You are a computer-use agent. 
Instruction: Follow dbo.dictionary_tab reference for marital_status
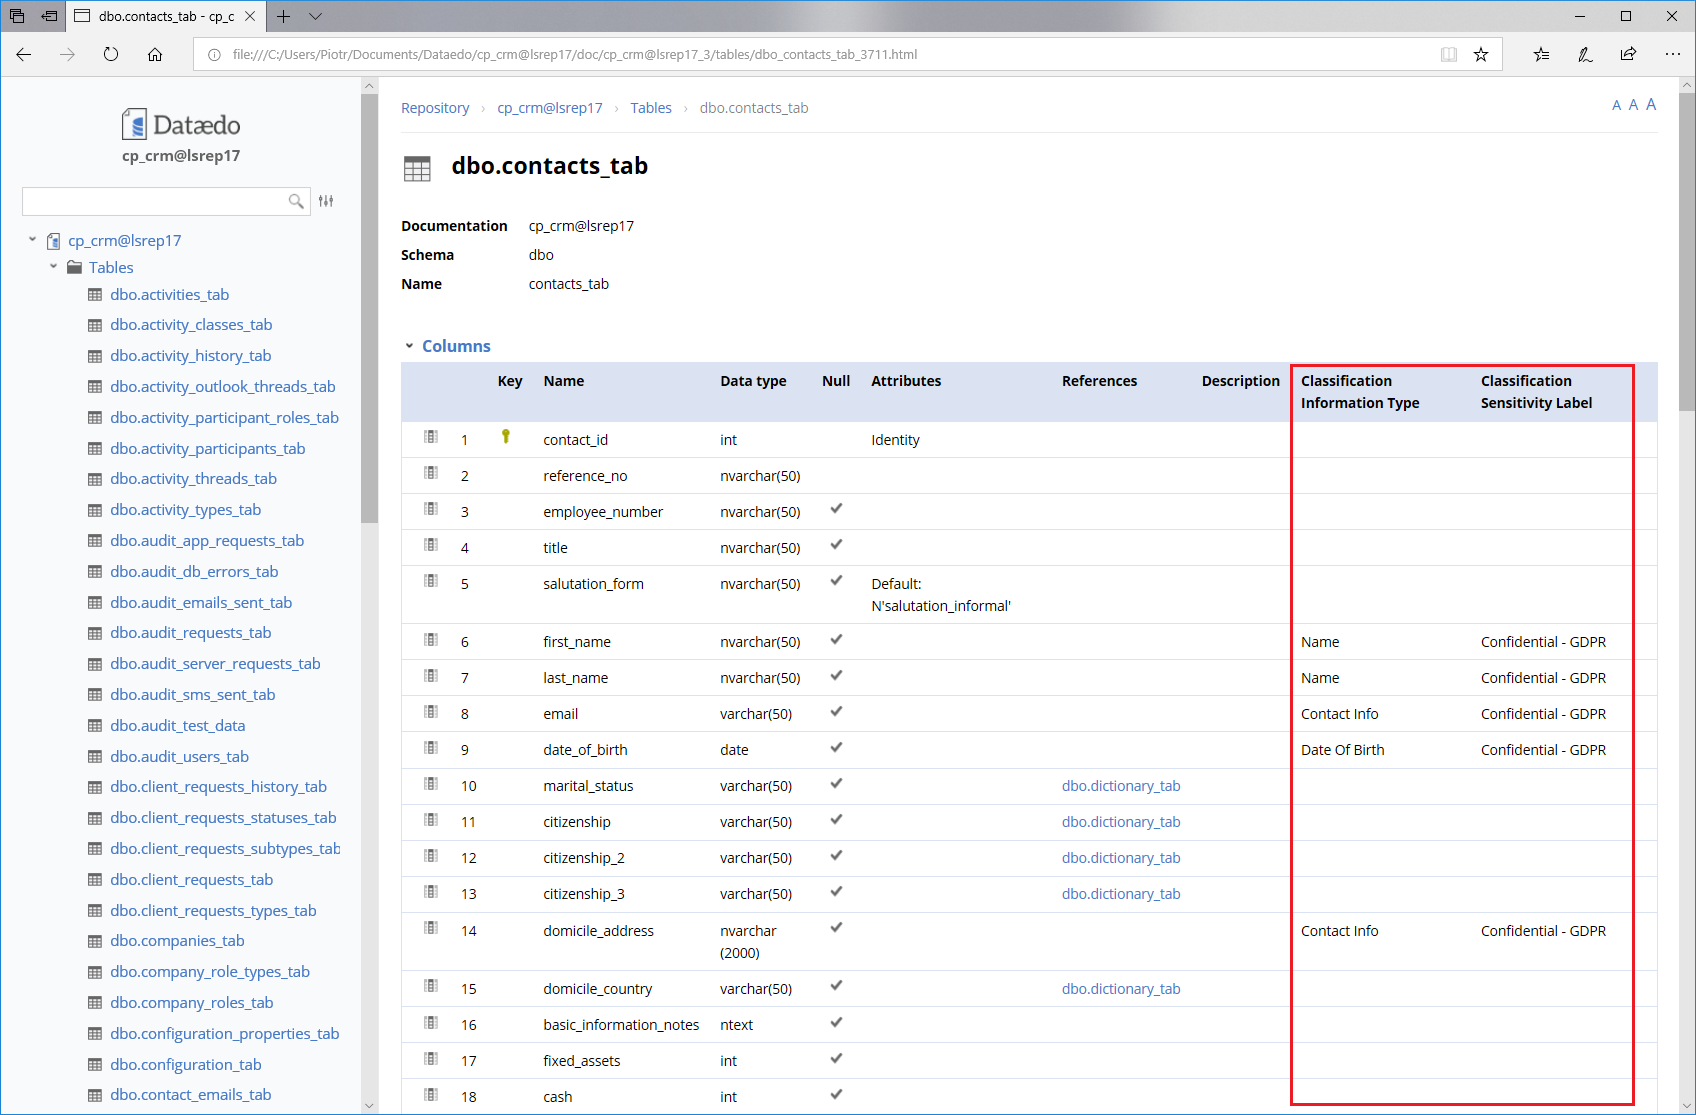pos(1120,786)
